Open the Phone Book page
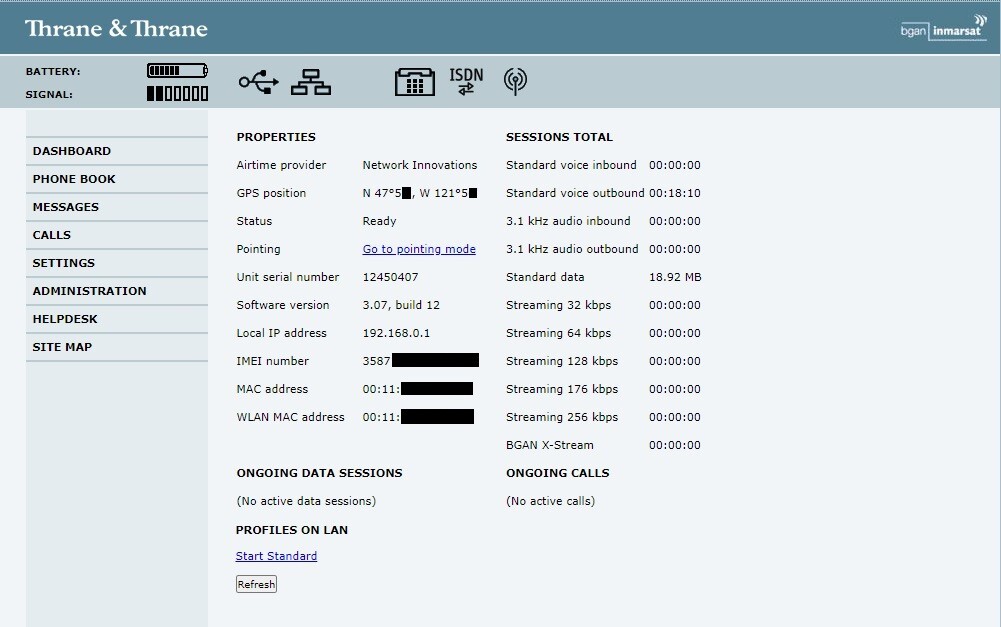The image size is (1001, 627). click(x=117, y=179)
